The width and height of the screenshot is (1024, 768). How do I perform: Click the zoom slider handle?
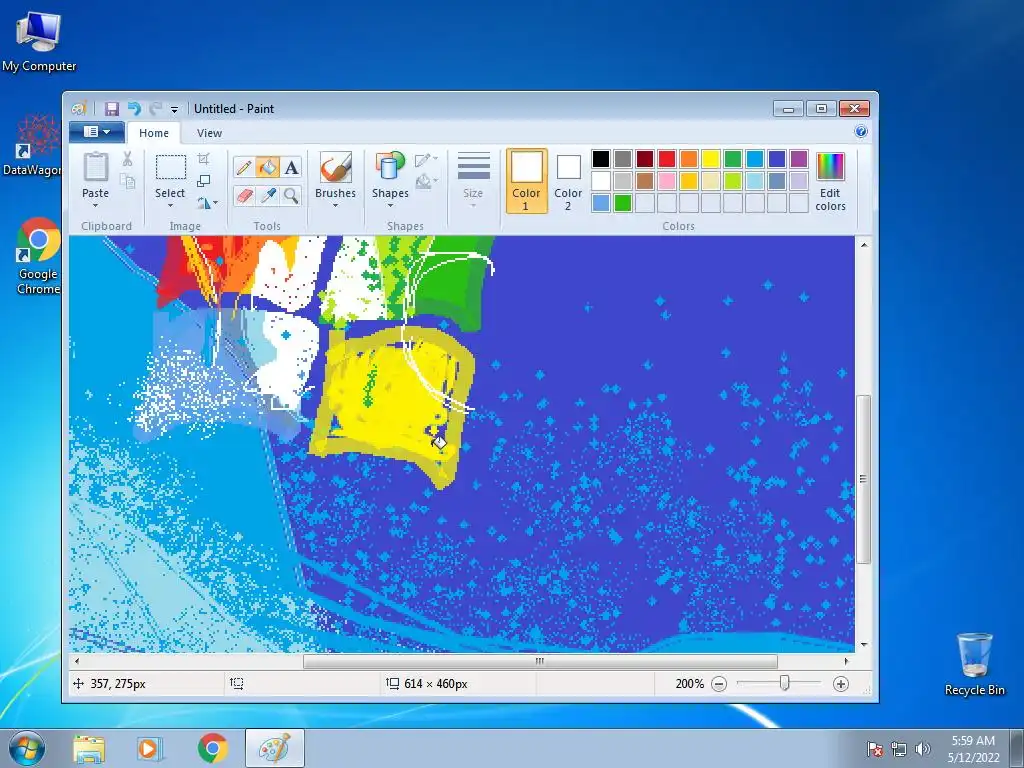(784, 684)
